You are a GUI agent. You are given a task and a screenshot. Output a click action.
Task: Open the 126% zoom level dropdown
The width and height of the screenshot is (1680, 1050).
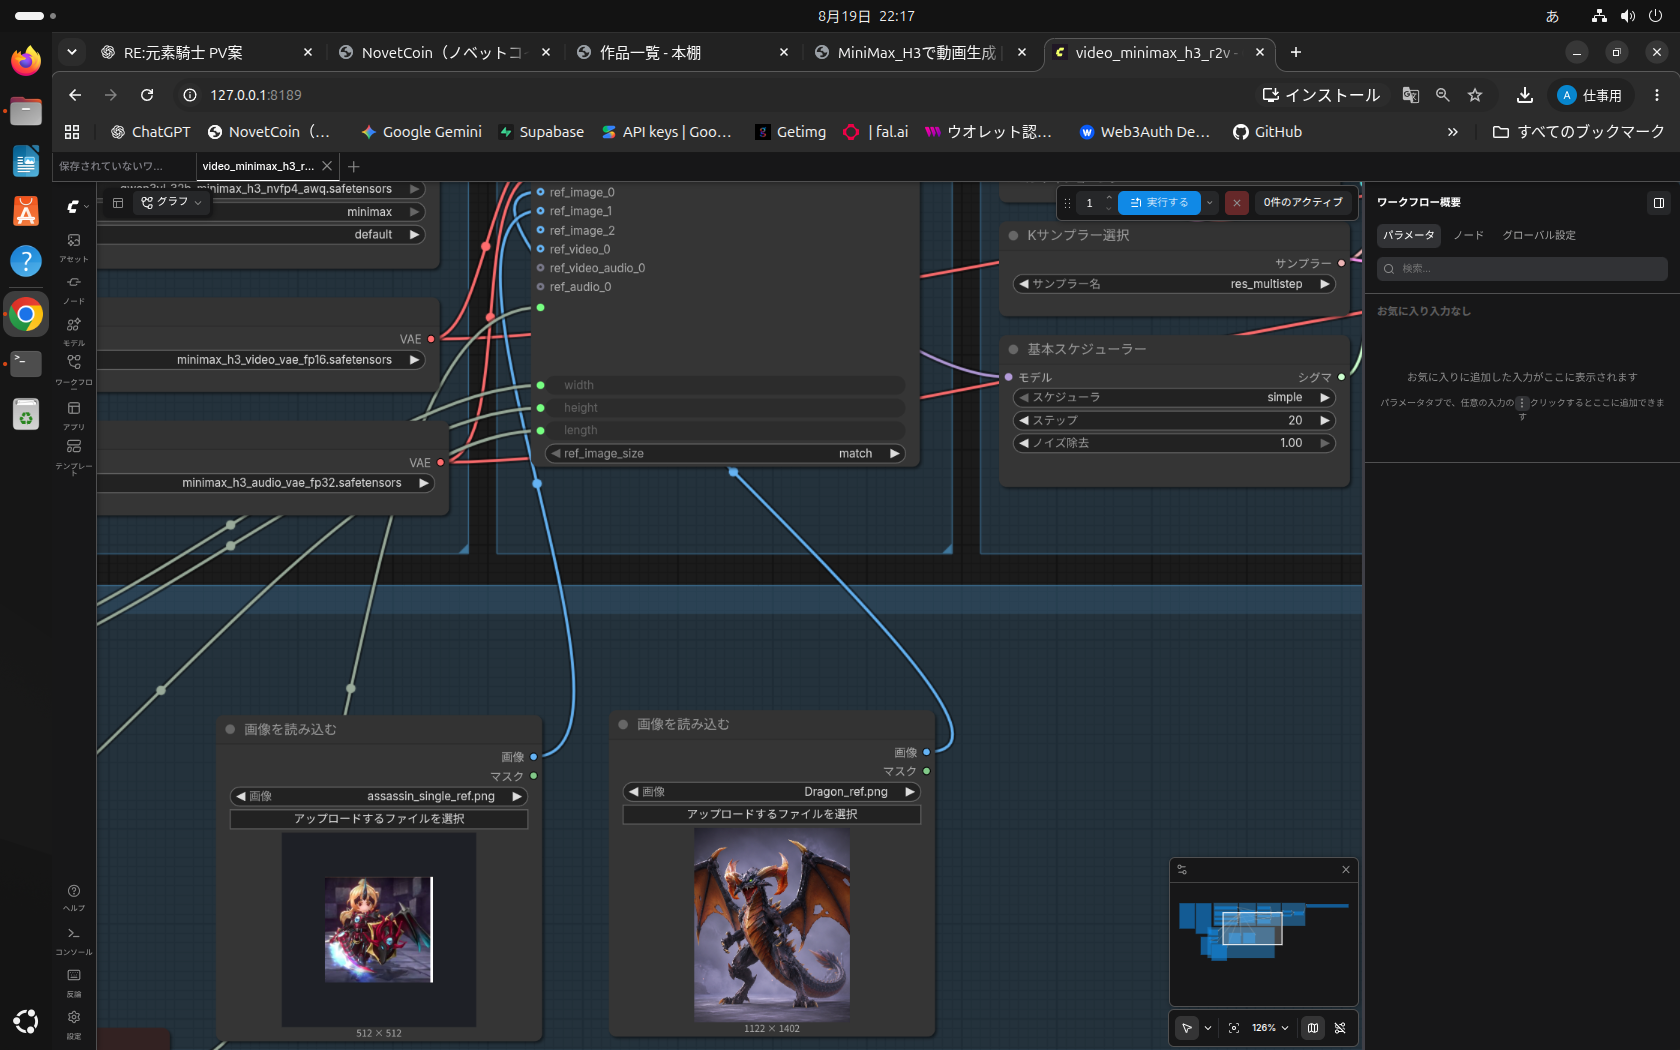(x=1270, y=1028)
